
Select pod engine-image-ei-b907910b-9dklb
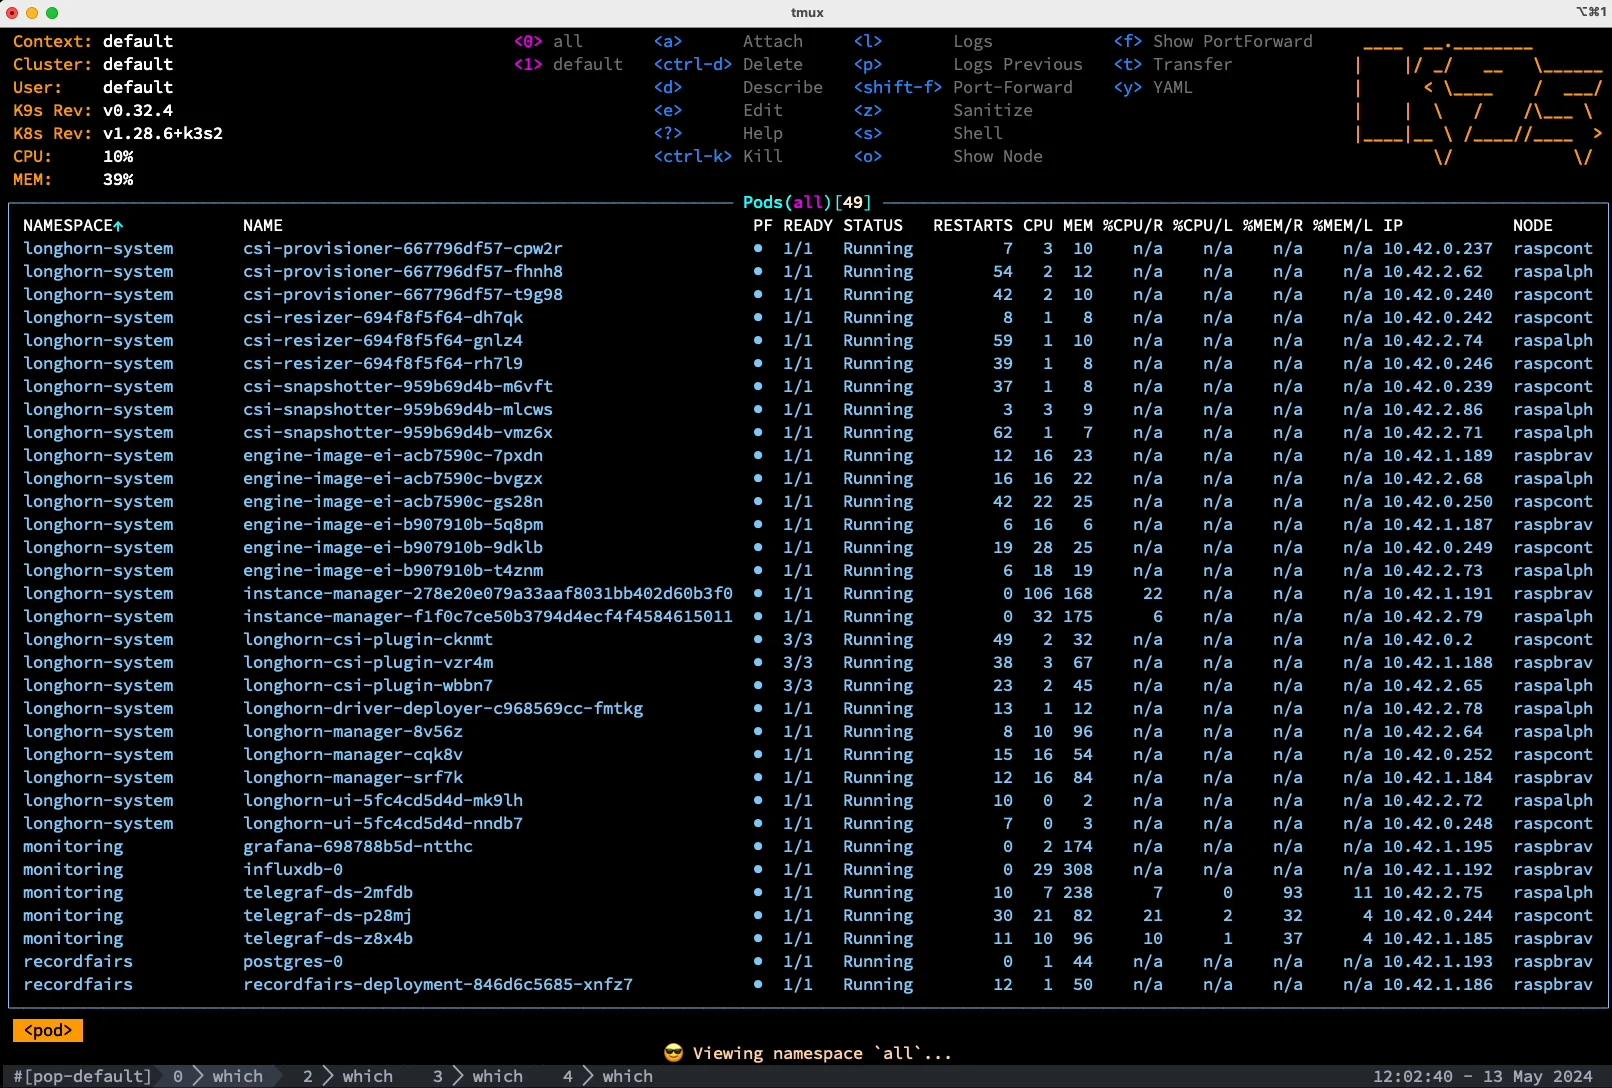pos(808,547)
